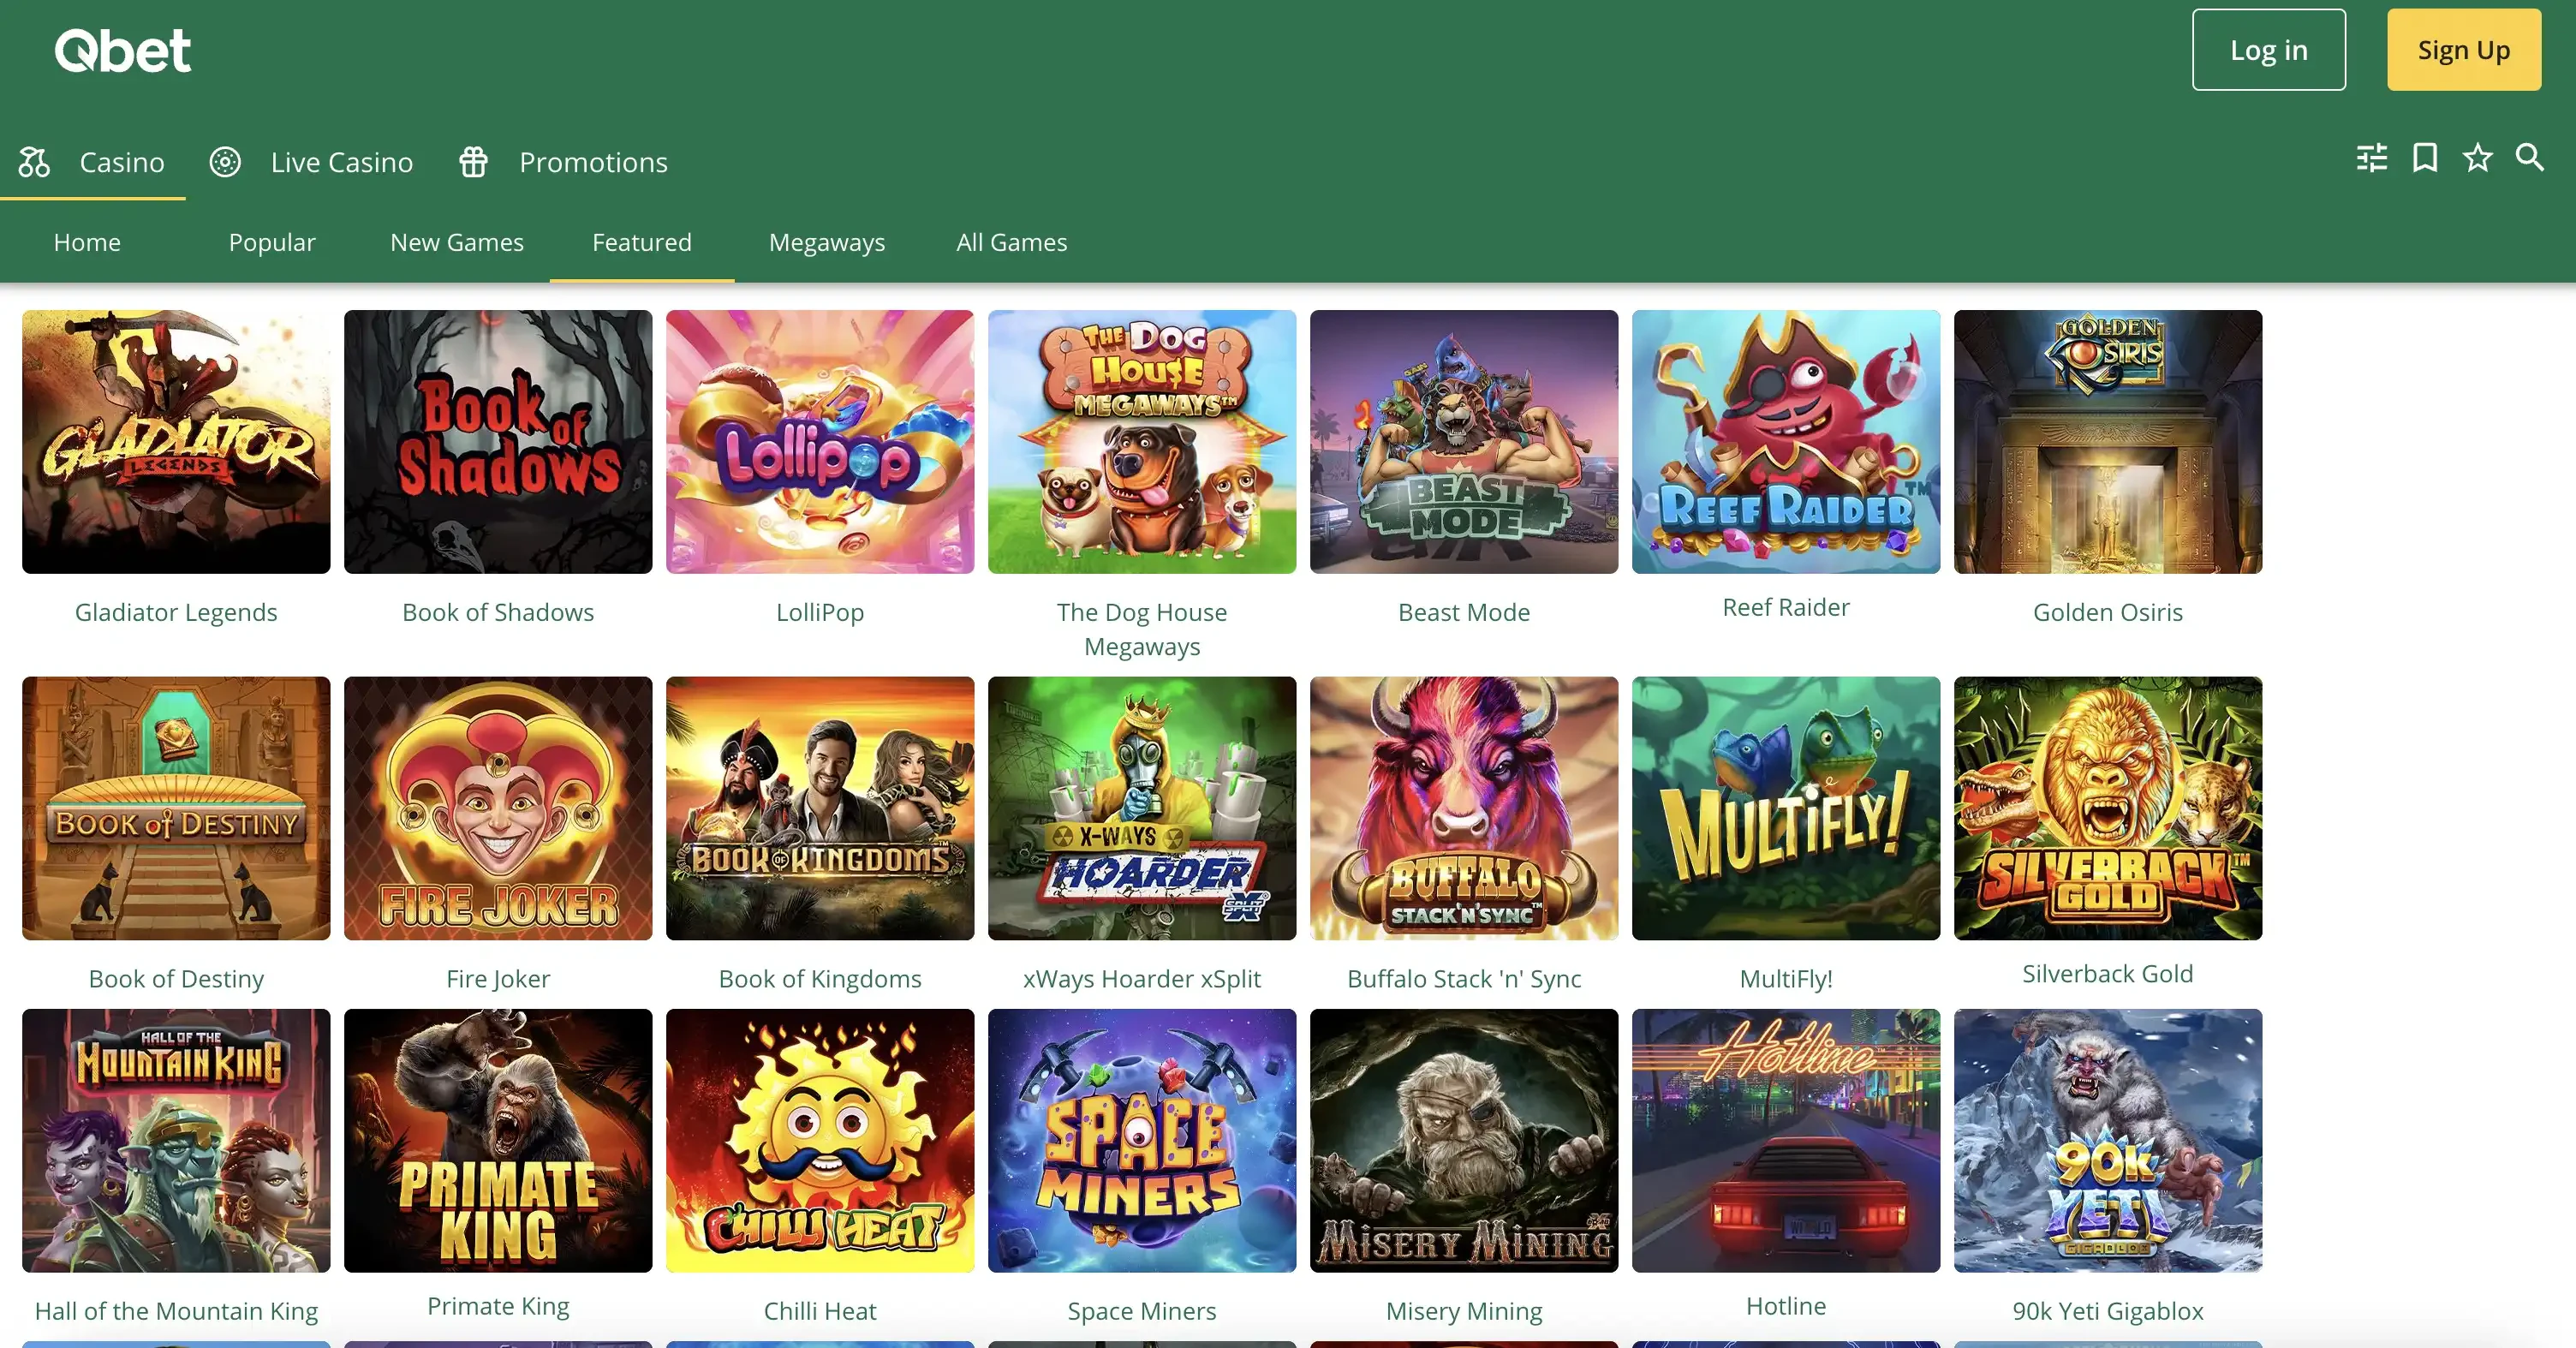2576x1348 pixels.
Task: Open Hall of the Mountain King thumbnail
Action: [x=176, y=1140]
